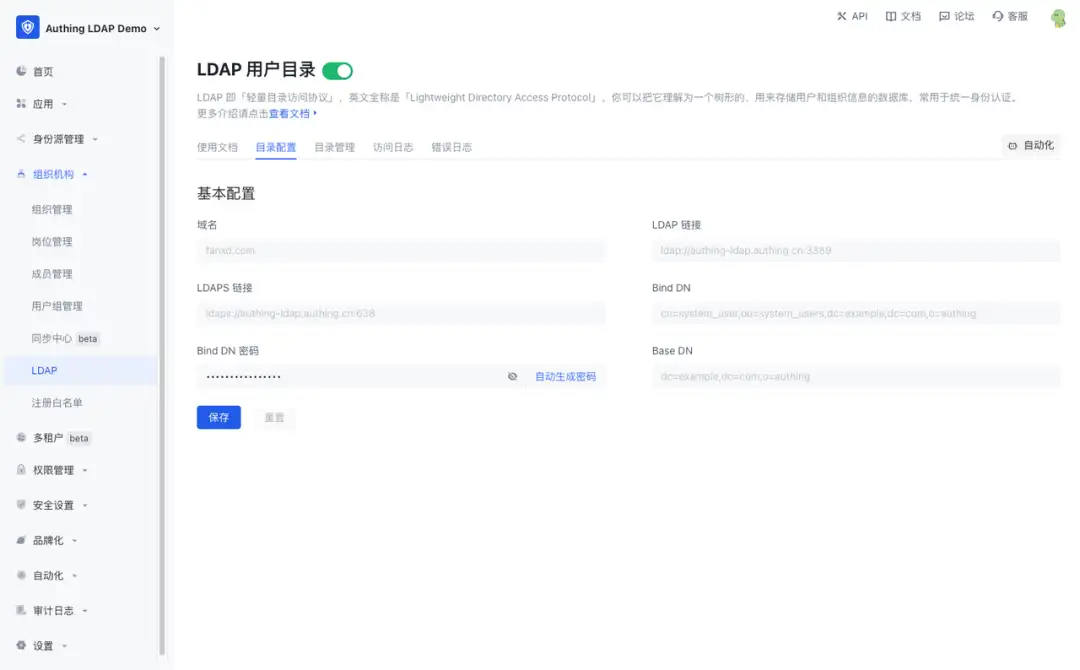Click the 论坛 chat icon in header
The height and width of the screenshot is (670, 1080).
(x=944, y=16)
